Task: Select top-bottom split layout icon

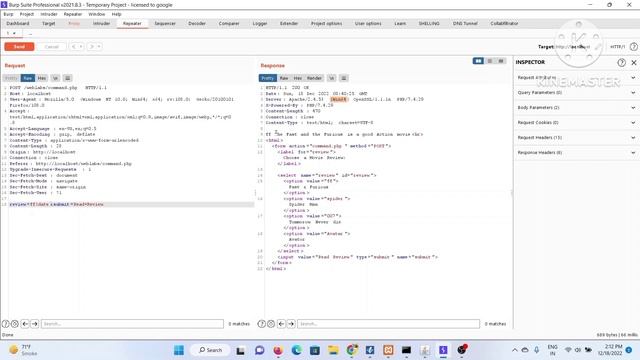Action: [x=490, y=61]
